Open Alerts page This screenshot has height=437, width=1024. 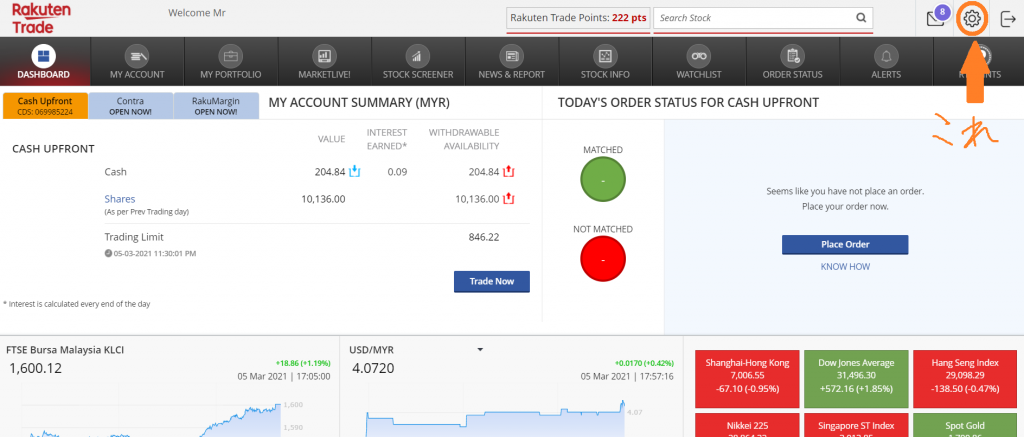[886, 62]
